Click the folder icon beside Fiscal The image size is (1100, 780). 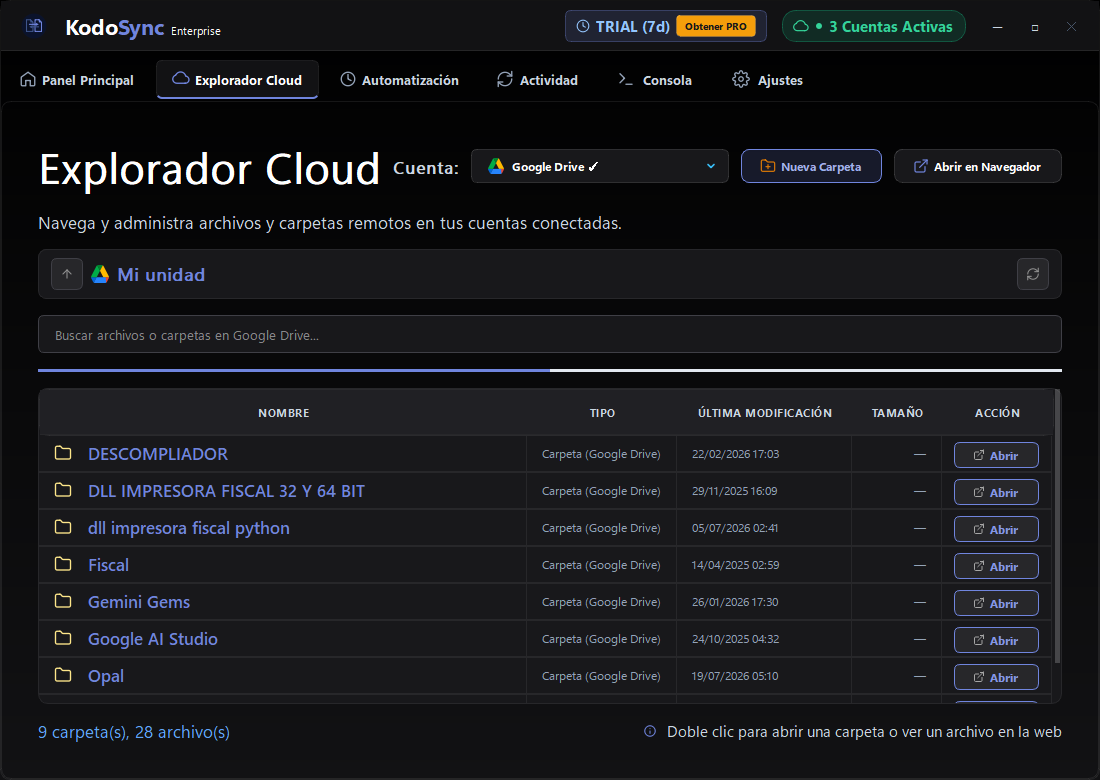coord(63,564)
